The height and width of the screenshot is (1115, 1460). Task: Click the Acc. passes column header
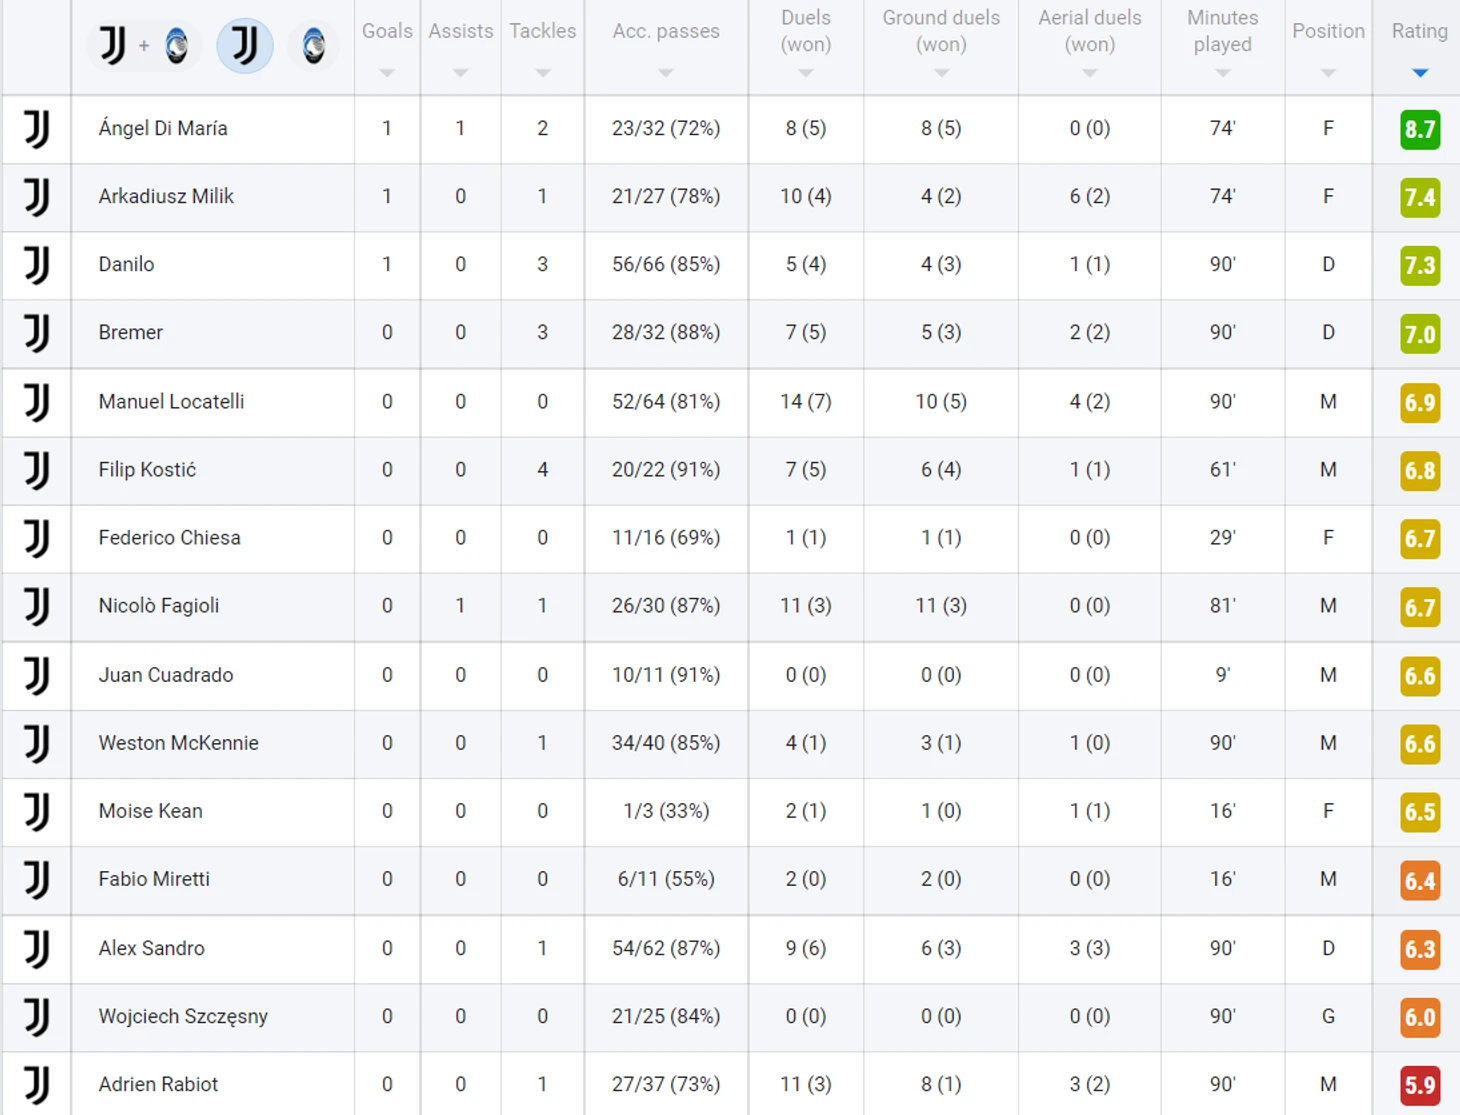666,32
